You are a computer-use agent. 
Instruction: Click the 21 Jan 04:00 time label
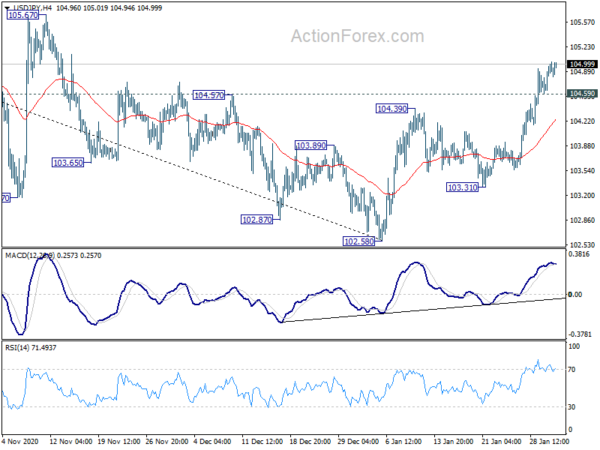pos(502,441)
